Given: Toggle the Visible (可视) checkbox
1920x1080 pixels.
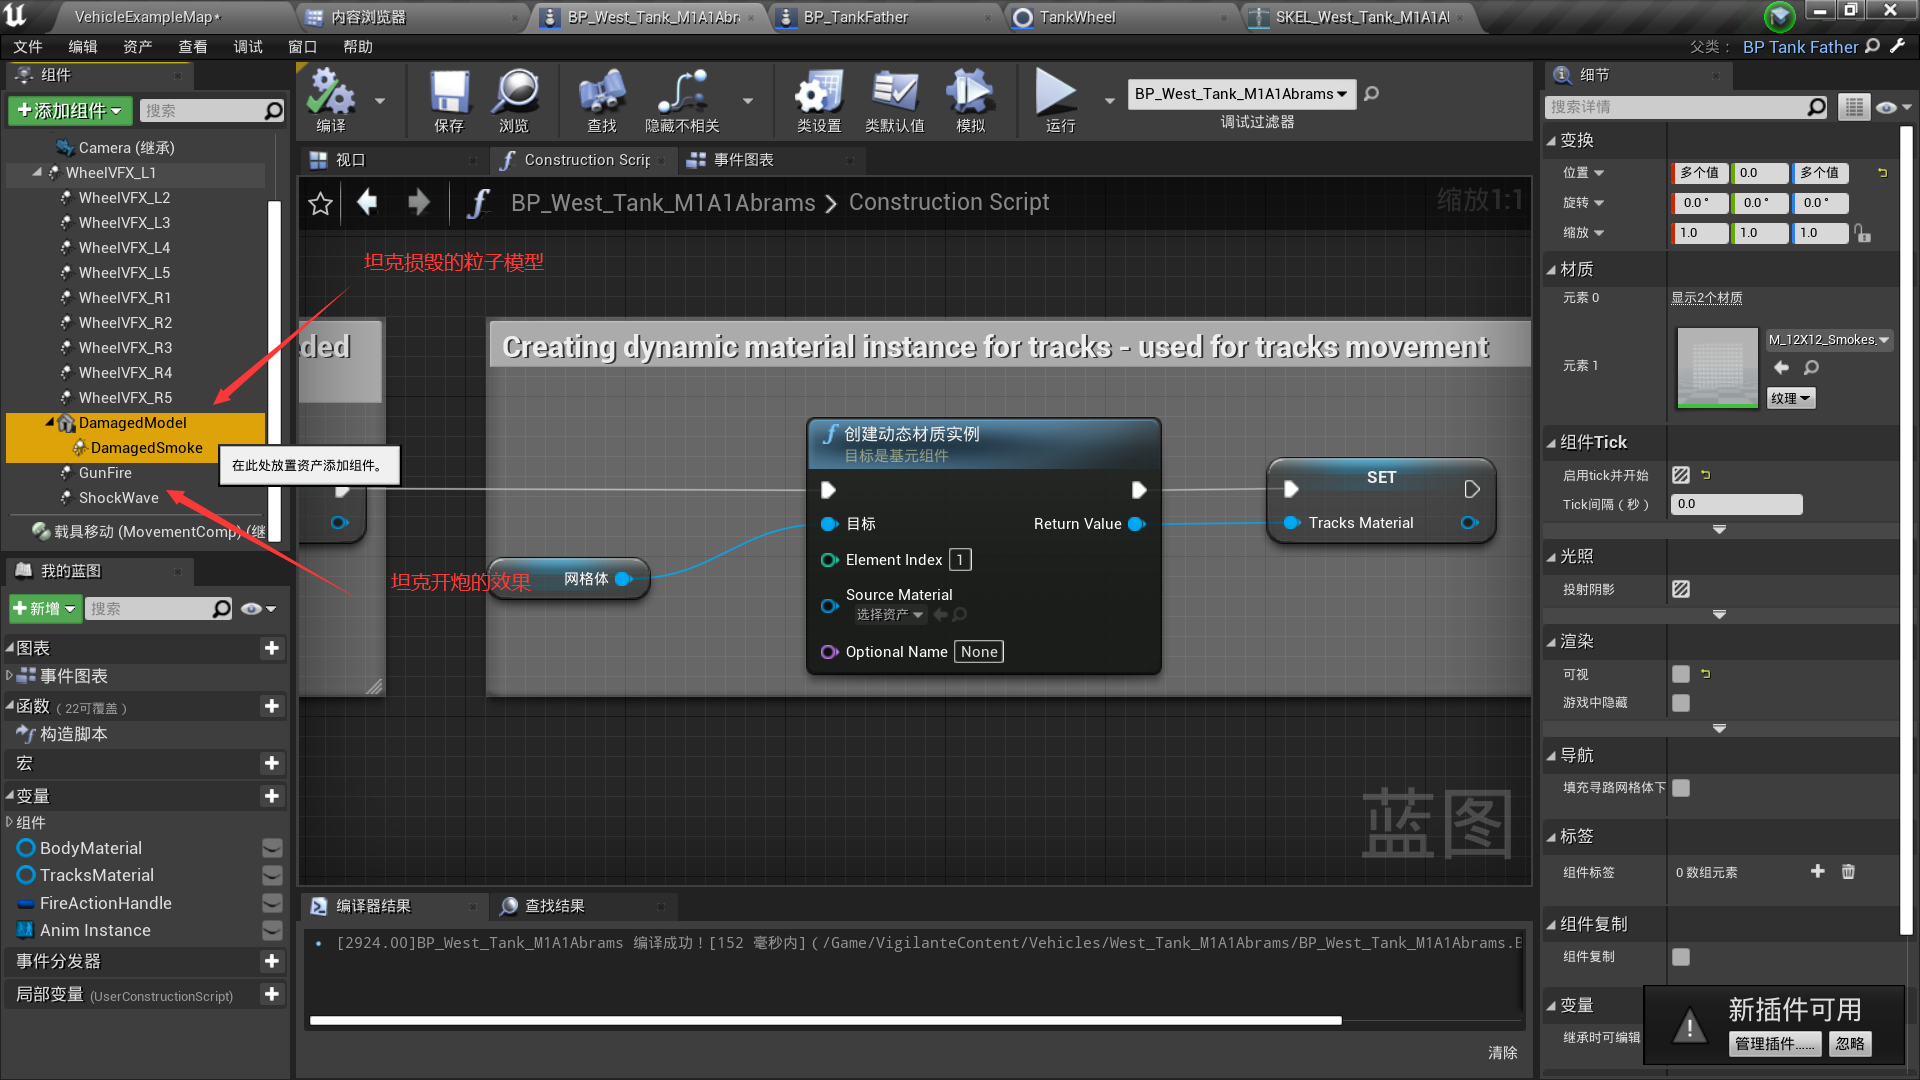Looking at the screenshot, I should click(x=1681, y=674).
